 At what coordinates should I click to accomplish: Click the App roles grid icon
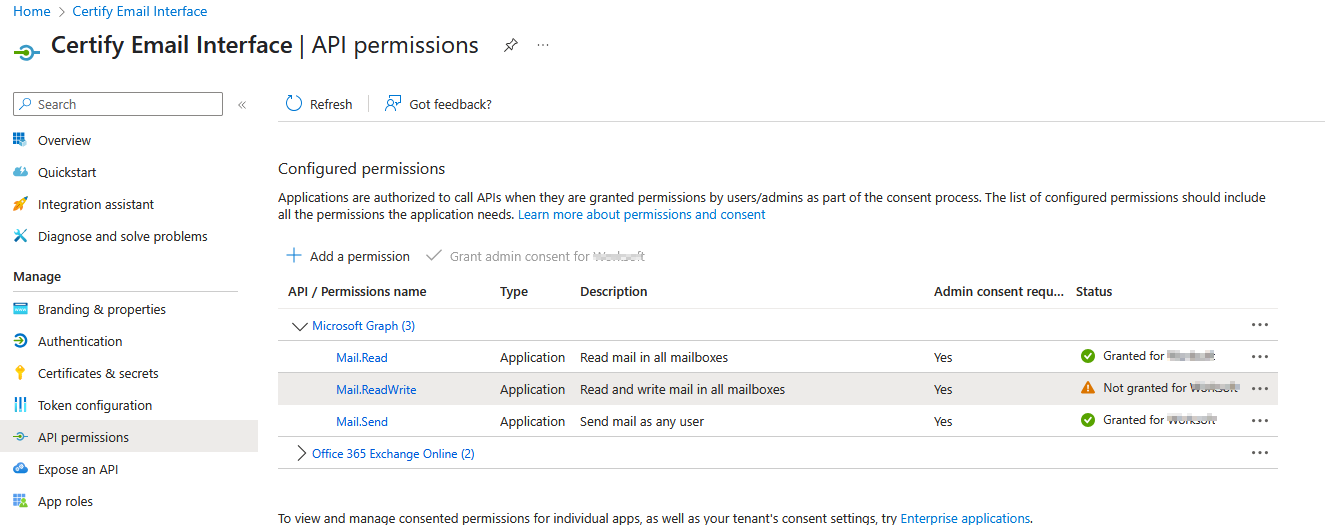pos(20,501)
